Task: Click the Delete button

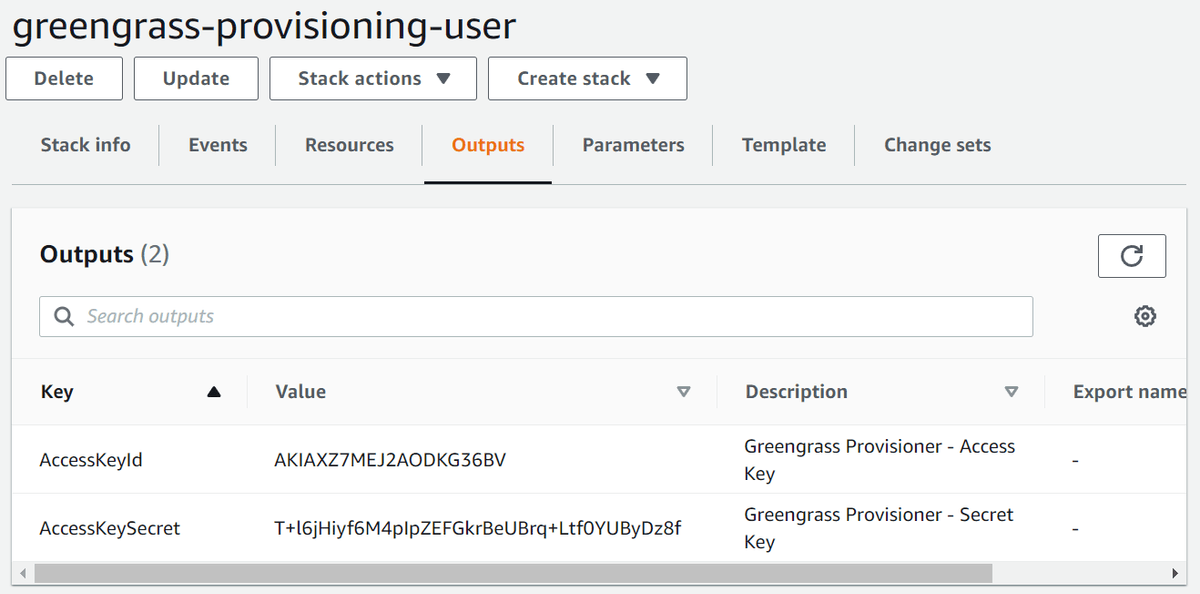Action: pyautogui.click(x=63, y=78)
